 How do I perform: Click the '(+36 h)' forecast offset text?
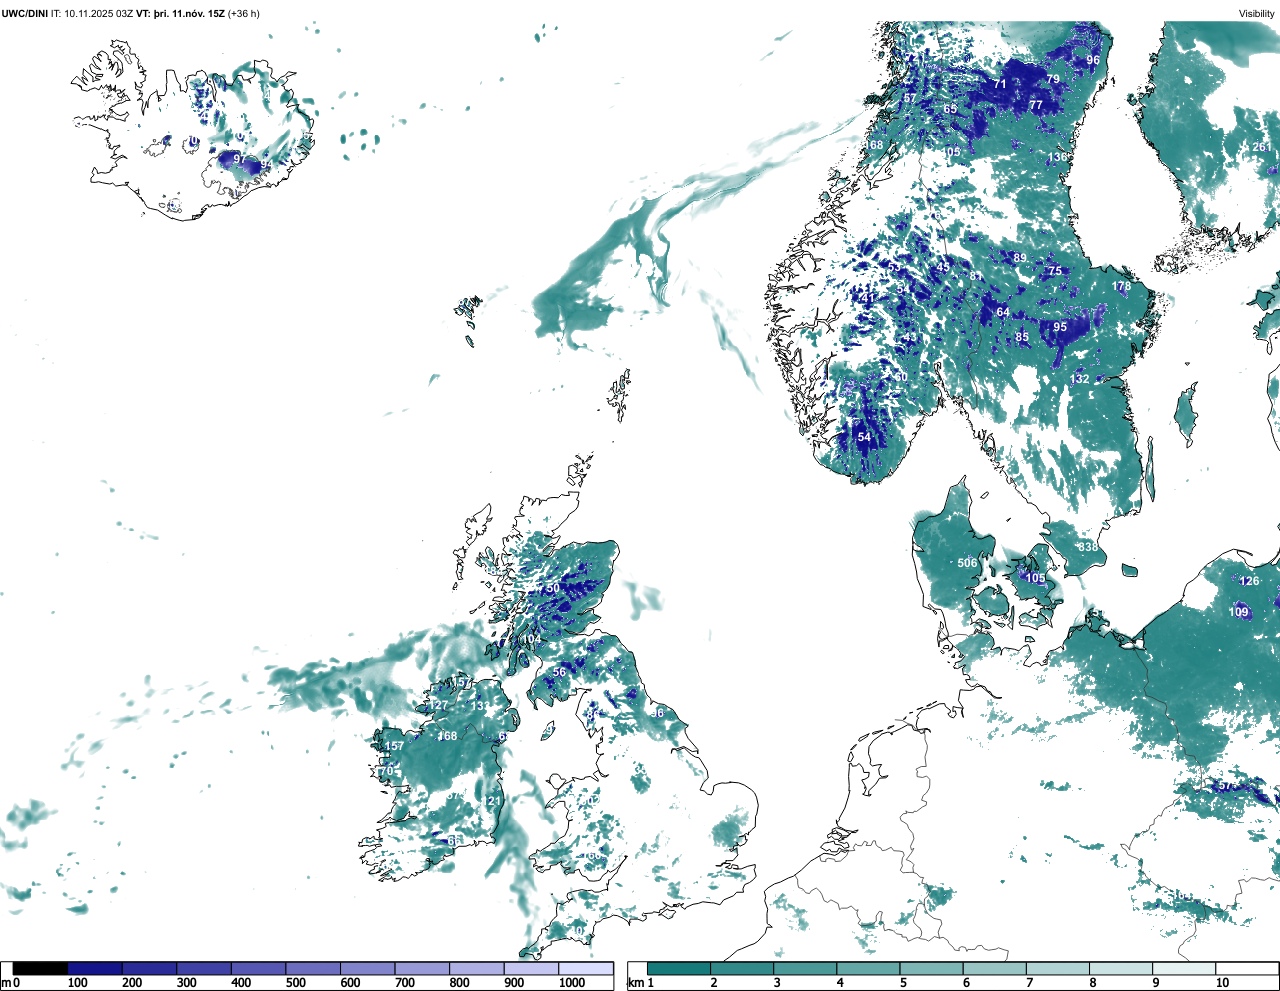tap(246, 14)
